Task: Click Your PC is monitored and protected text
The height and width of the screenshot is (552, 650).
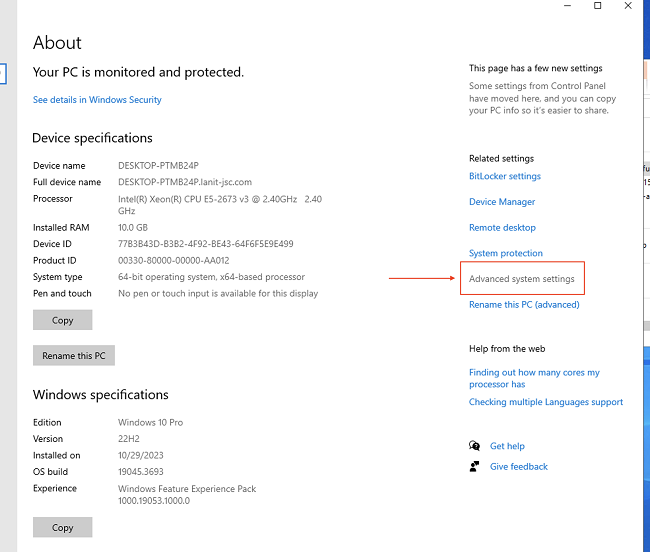Action: coord(138,72)
